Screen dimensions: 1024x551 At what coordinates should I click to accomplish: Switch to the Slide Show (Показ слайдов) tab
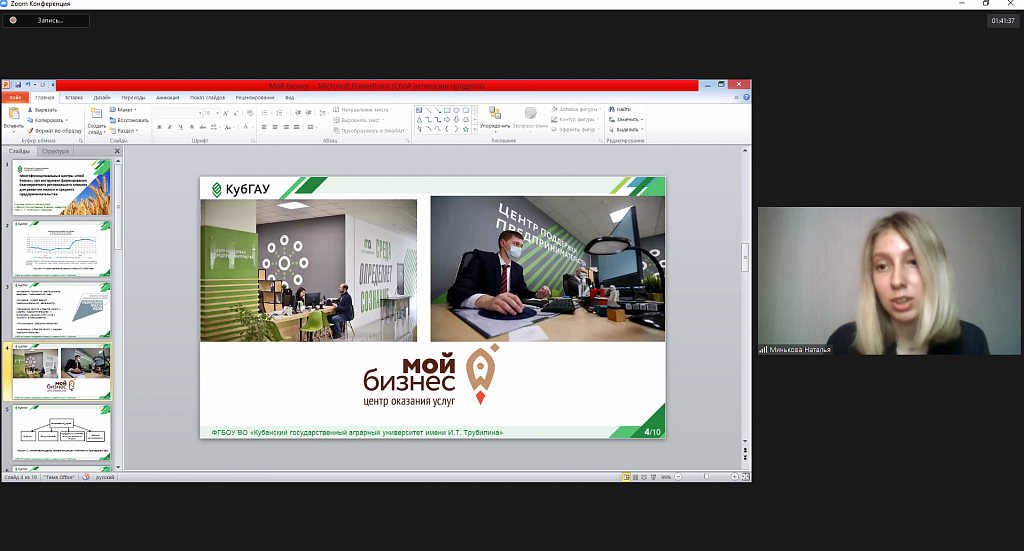(x=207, y=97)
